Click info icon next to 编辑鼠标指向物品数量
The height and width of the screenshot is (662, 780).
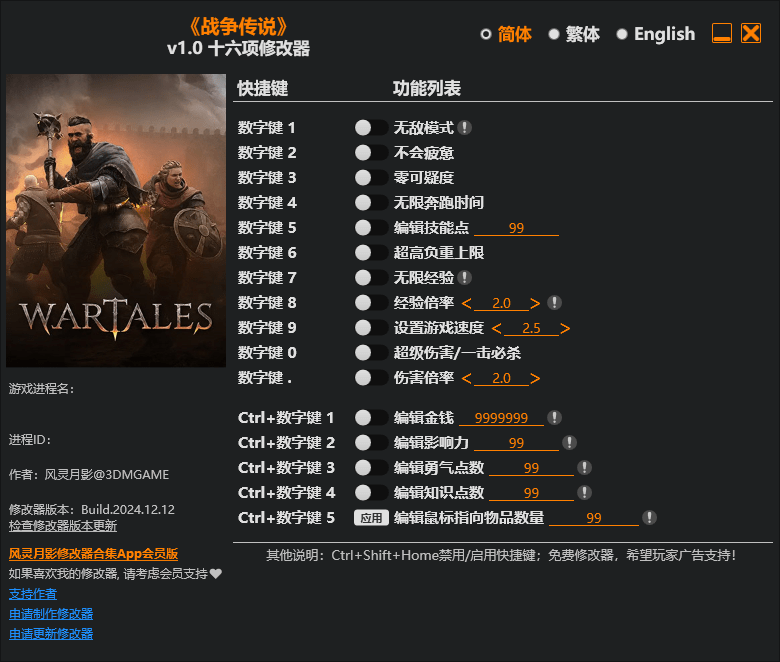pos(649,517)
